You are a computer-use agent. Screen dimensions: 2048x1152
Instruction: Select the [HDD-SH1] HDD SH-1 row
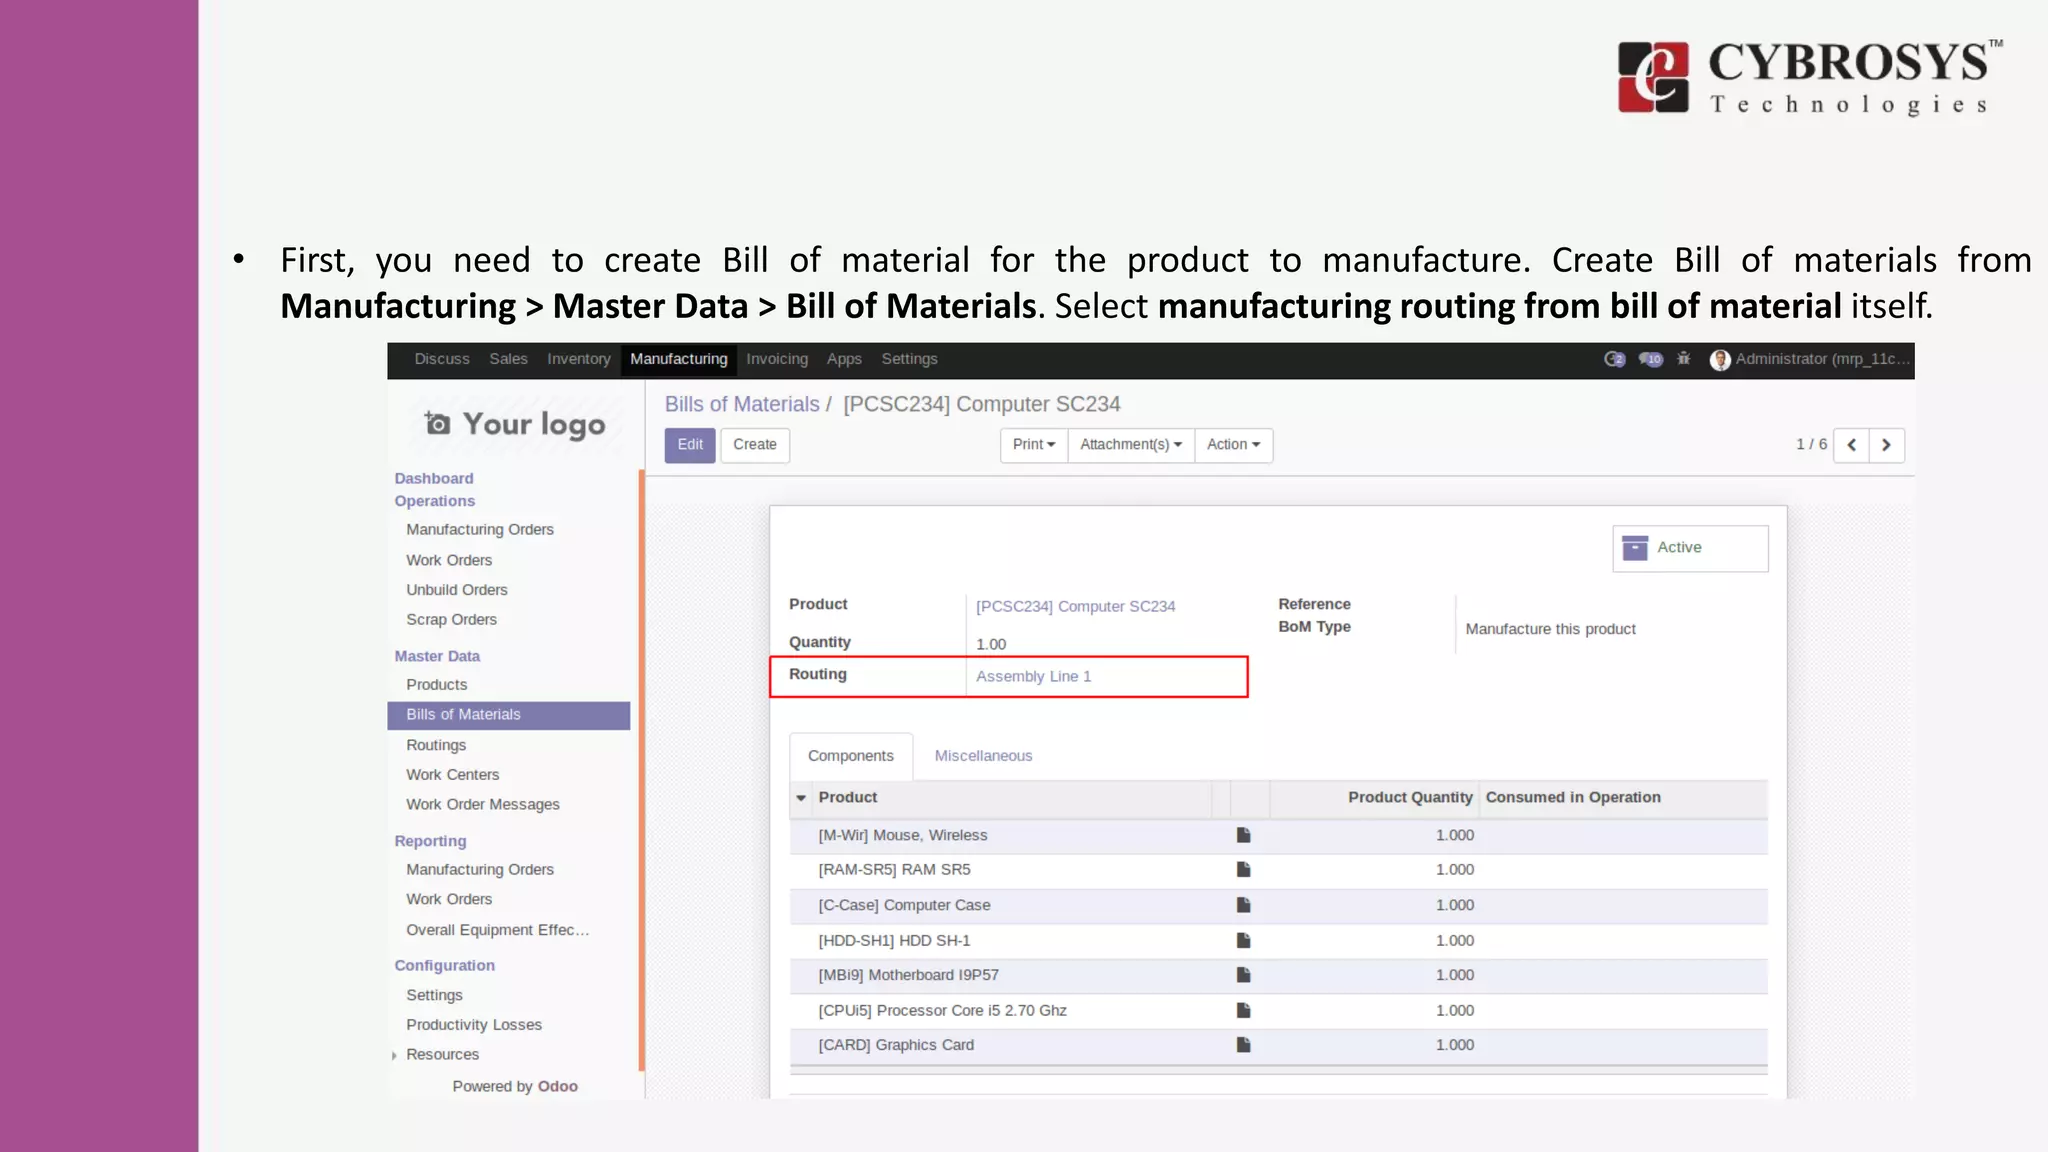pyautogui.click(x=1278, y=941)
